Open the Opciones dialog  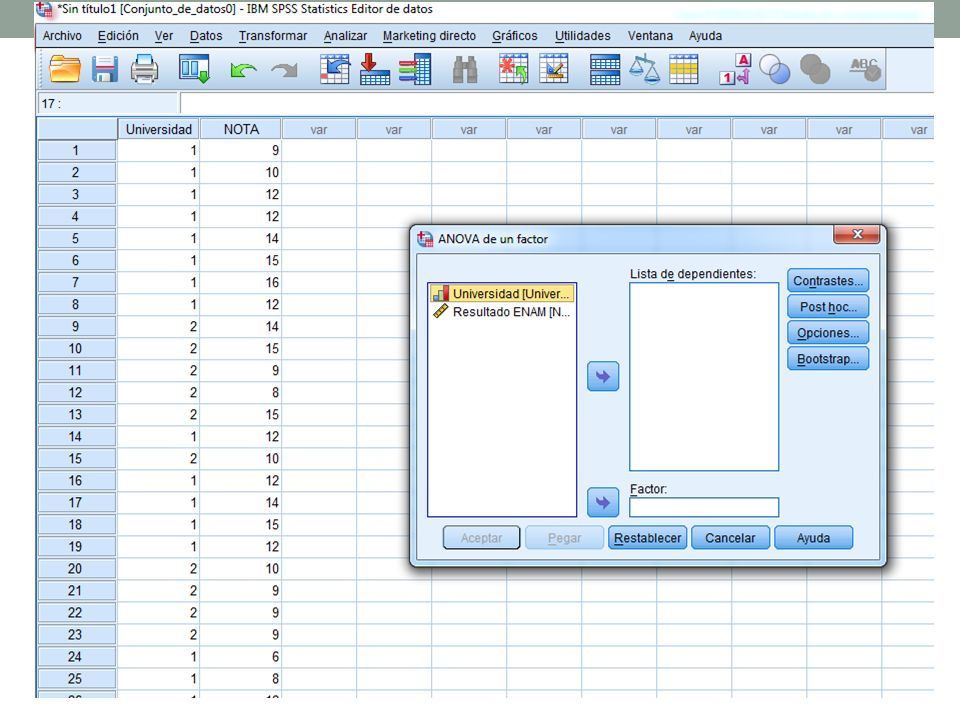click(828, 333)
